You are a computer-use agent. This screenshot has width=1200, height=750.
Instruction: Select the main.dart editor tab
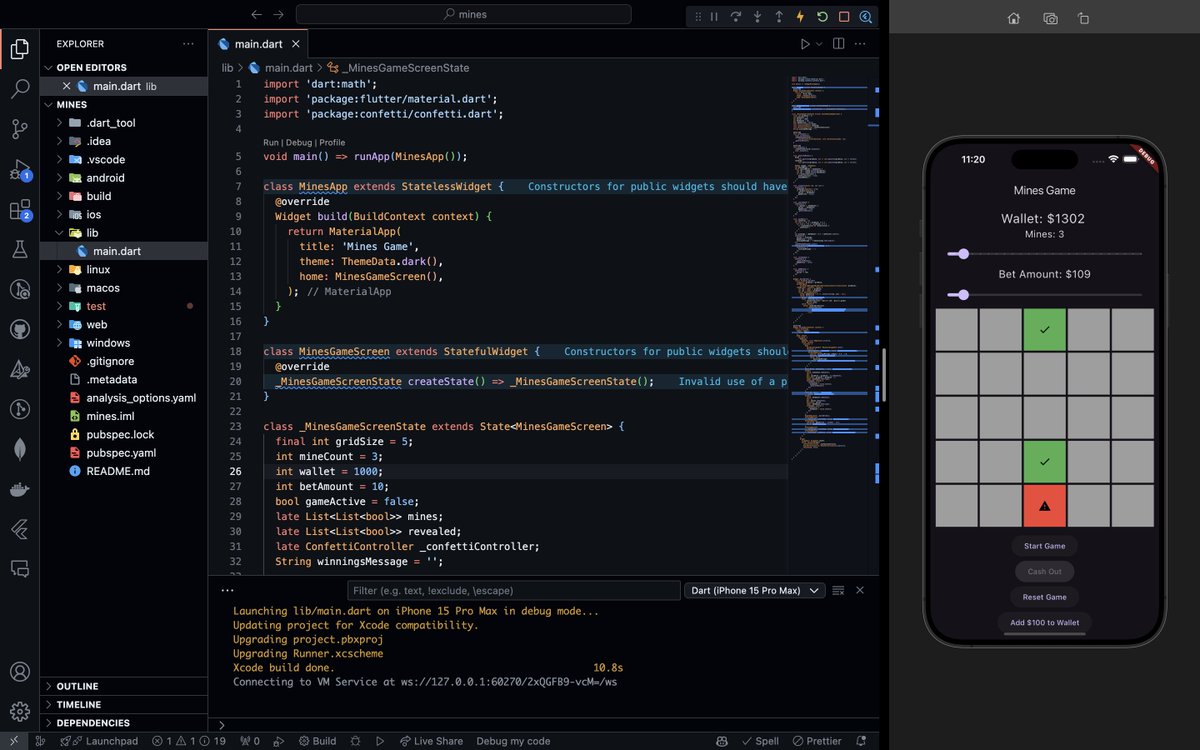point(259,44)
